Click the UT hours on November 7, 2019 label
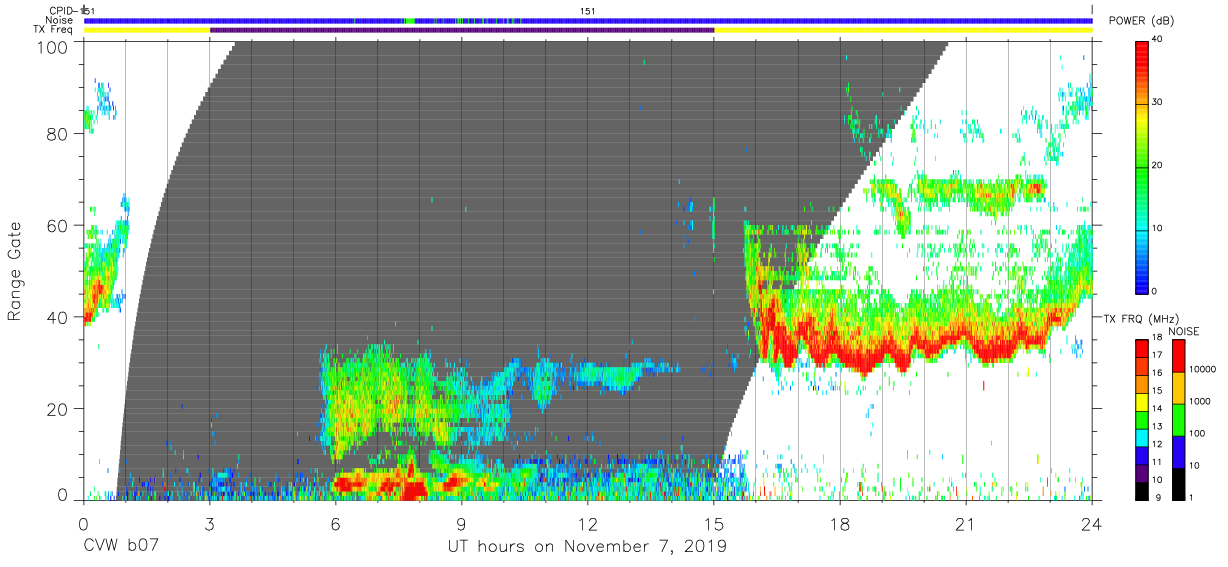 pos(587,547)
